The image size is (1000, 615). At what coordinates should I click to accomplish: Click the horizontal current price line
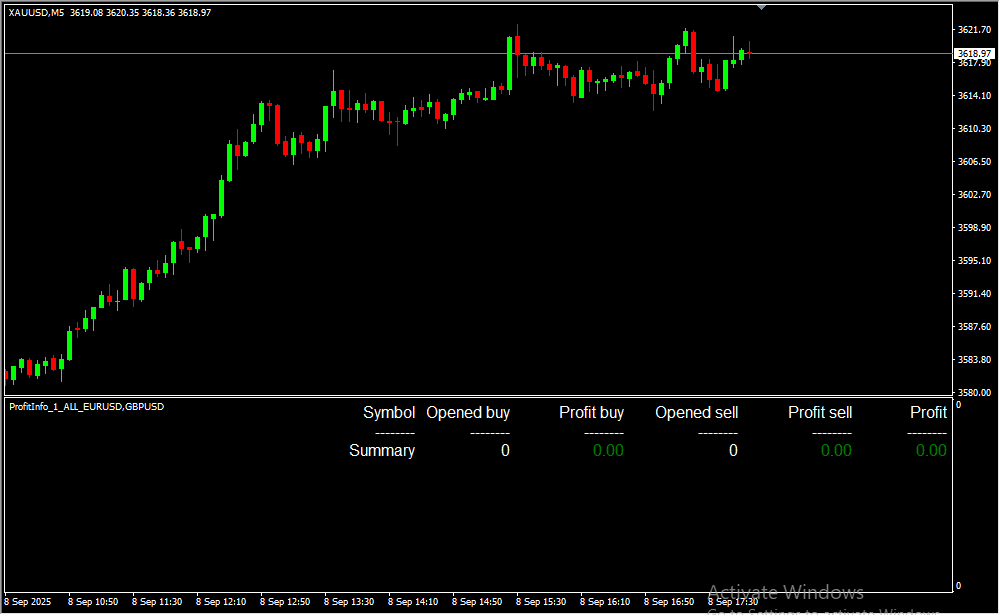pyautogui.click(x=300, y=53)
